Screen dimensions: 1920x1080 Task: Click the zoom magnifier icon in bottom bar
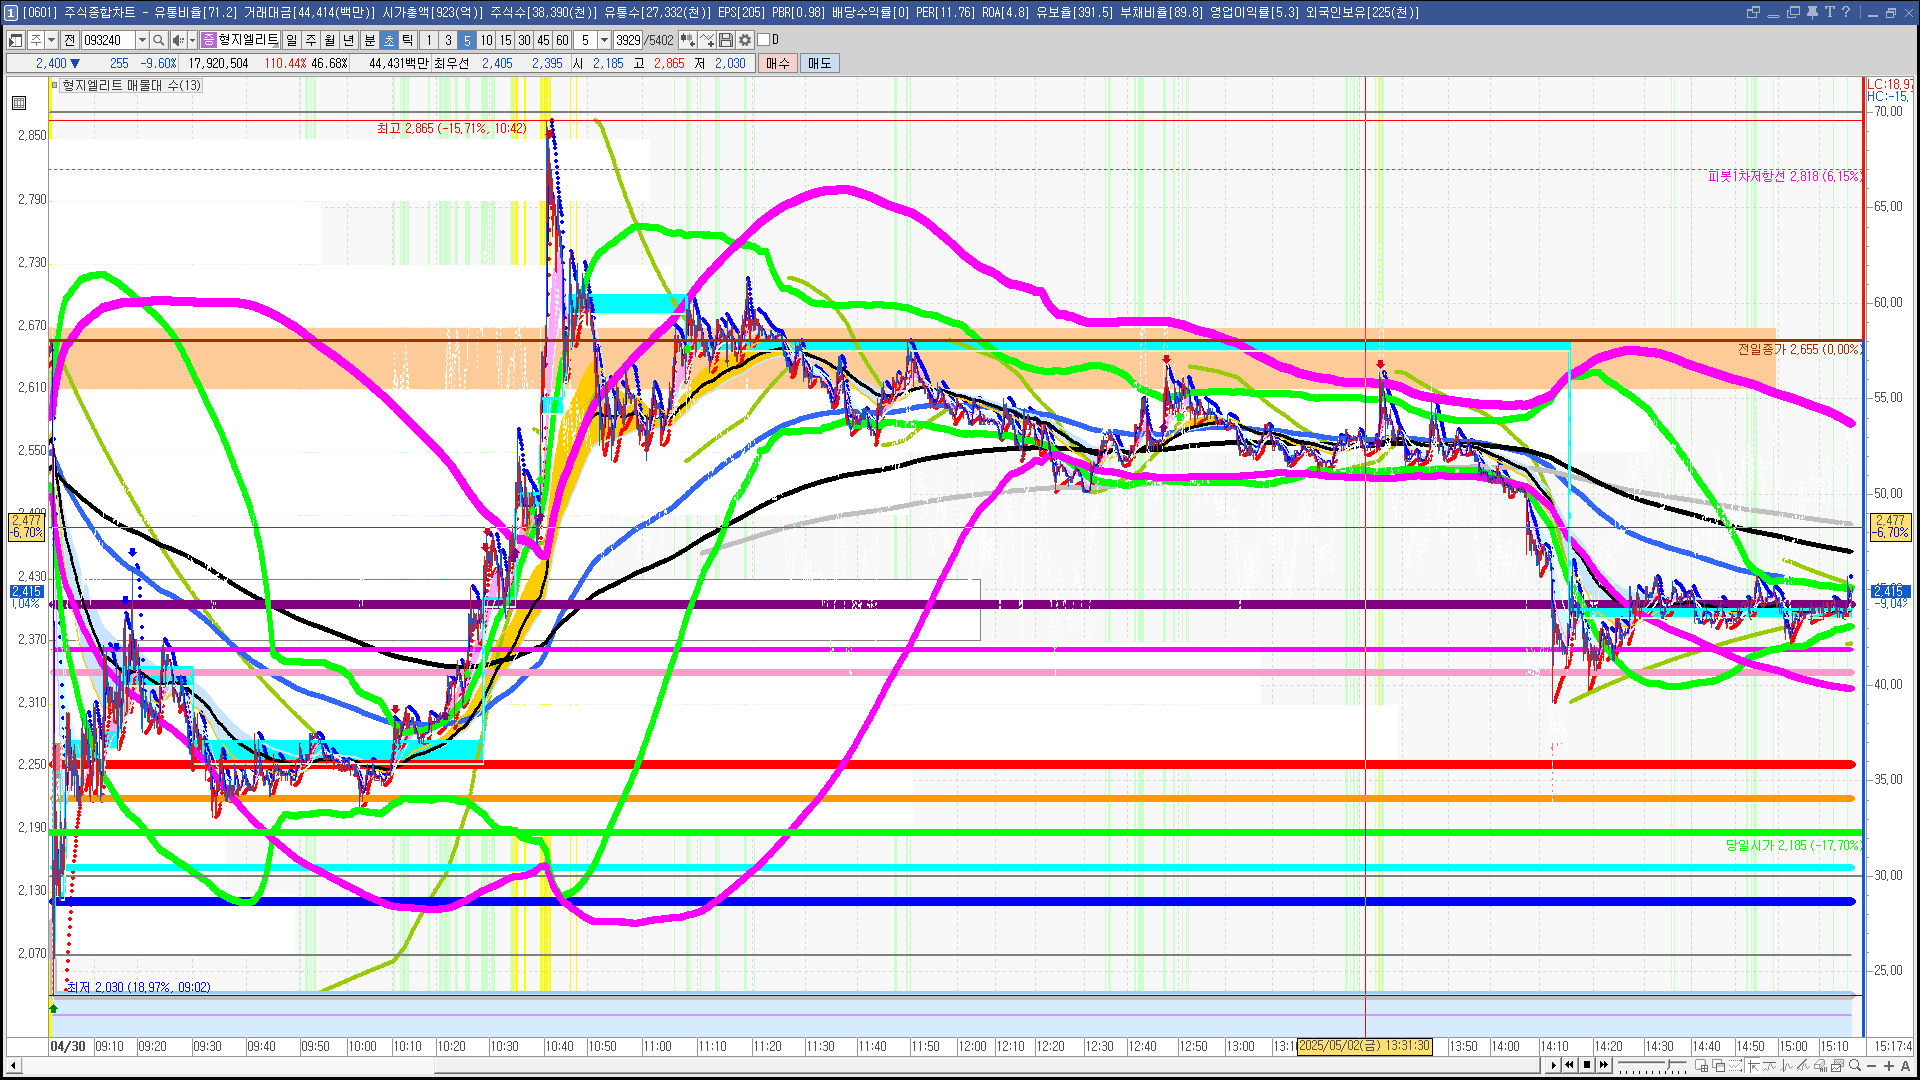[x=1855, y=1065]
